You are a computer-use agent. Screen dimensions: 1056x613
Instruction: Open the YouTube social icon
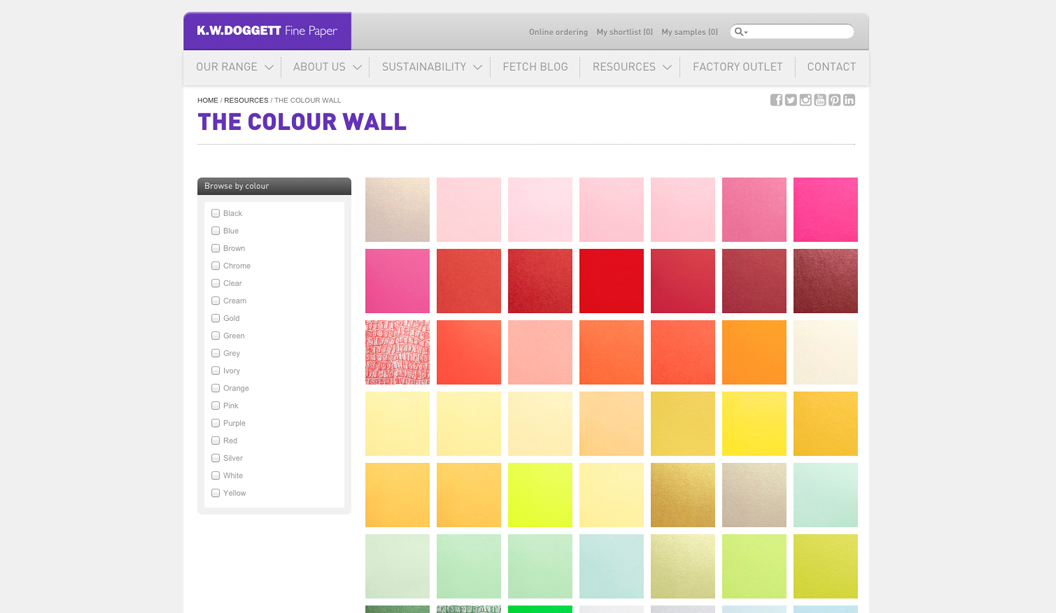pyautogui.click(x=820, y=100)
